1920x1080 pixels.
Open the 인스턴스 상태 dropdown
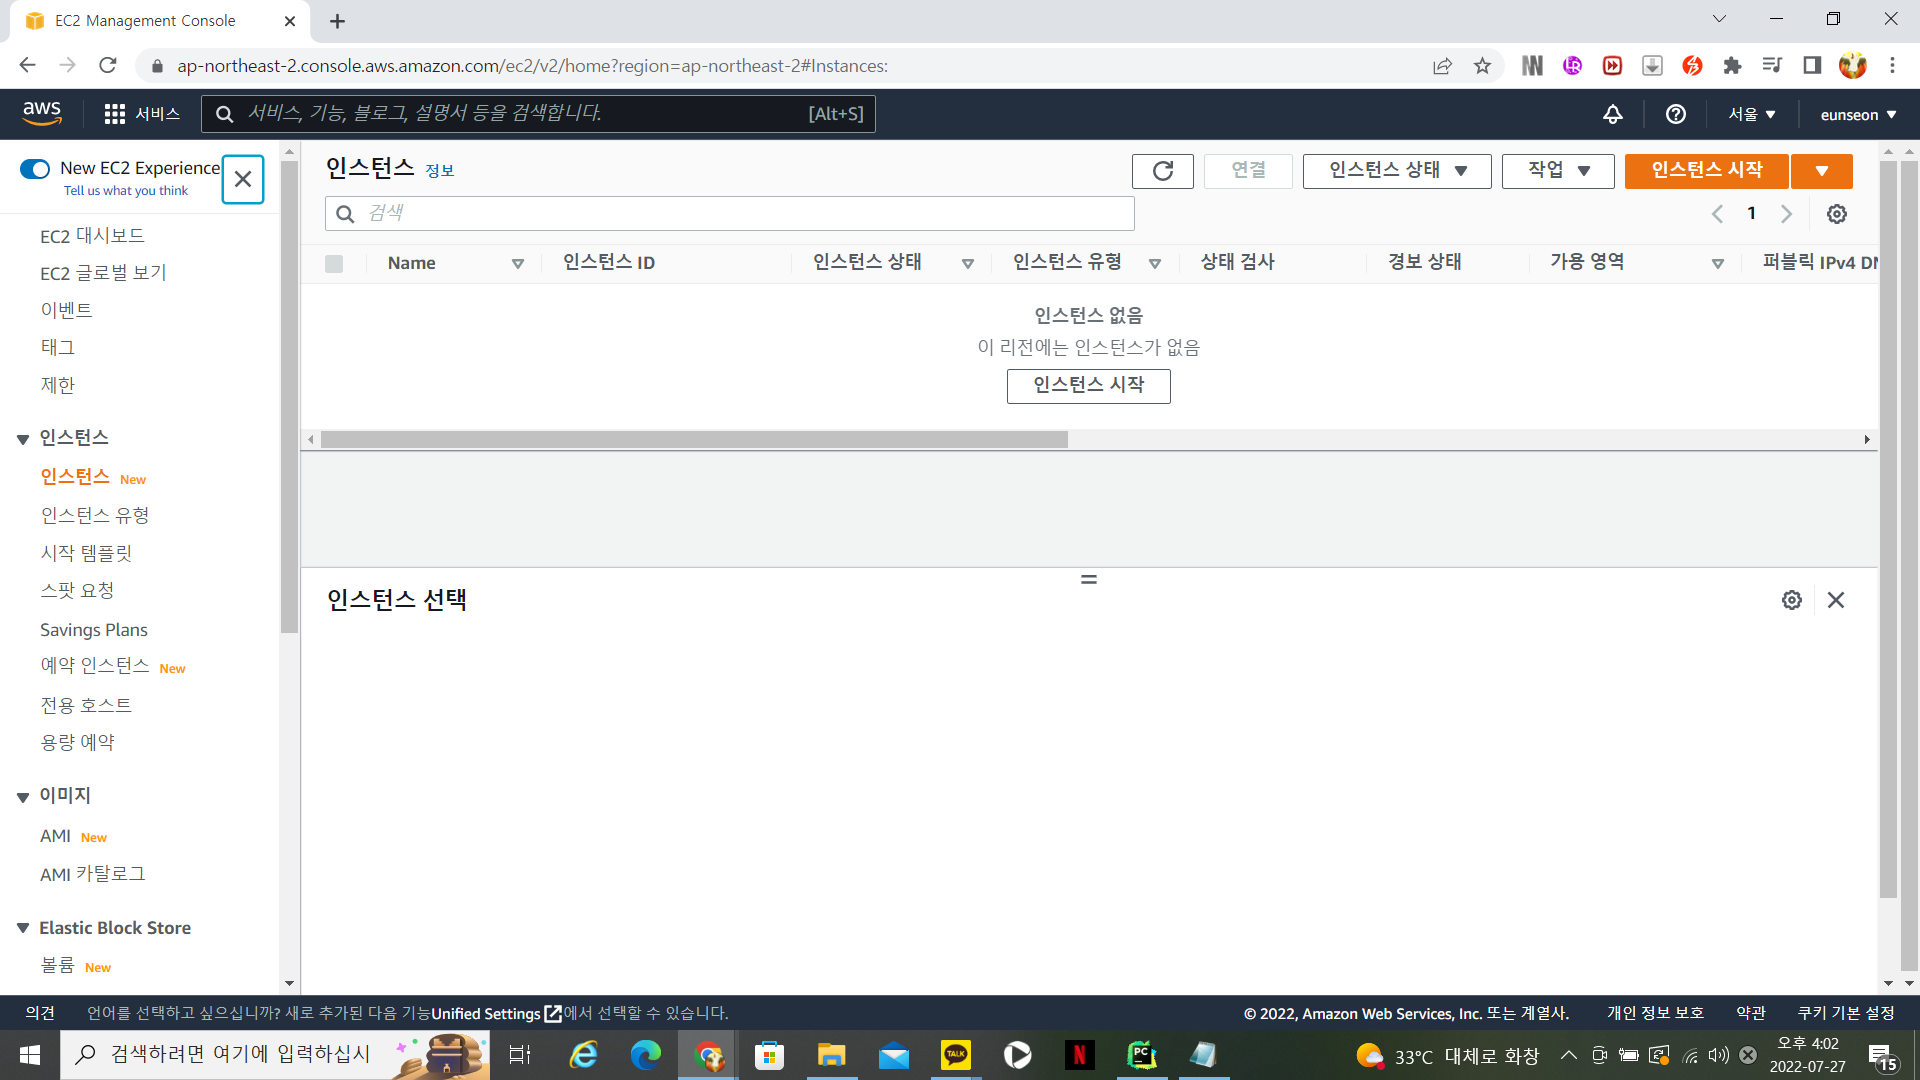(x=1397, y=171)
